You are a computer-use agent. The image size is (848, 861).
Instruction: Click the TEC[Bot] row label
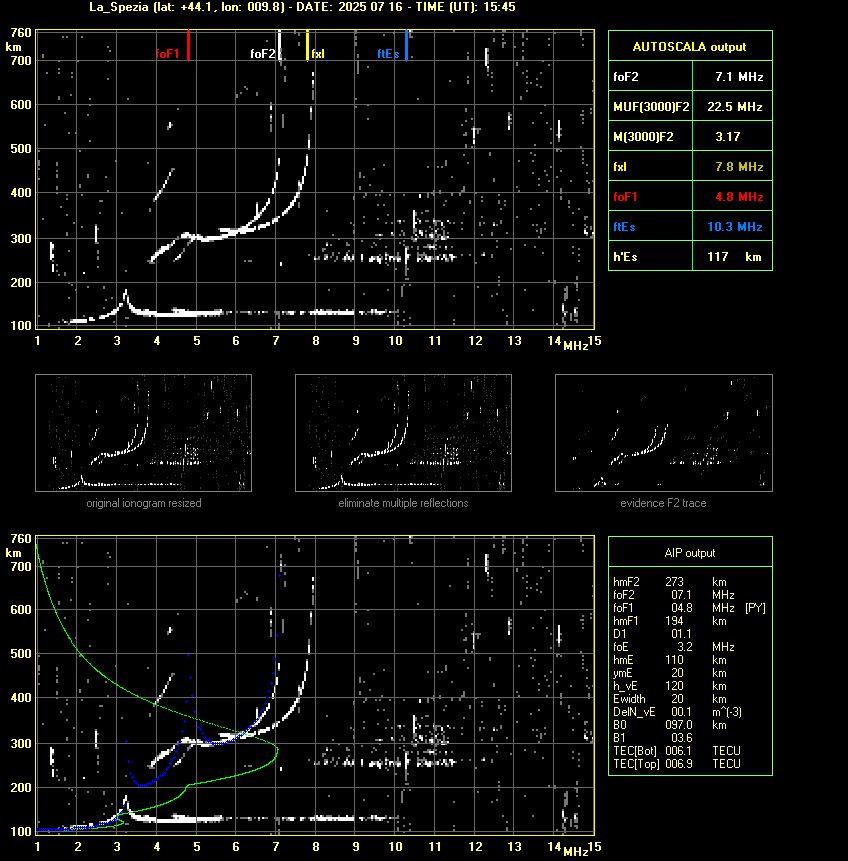pos(636,751)
